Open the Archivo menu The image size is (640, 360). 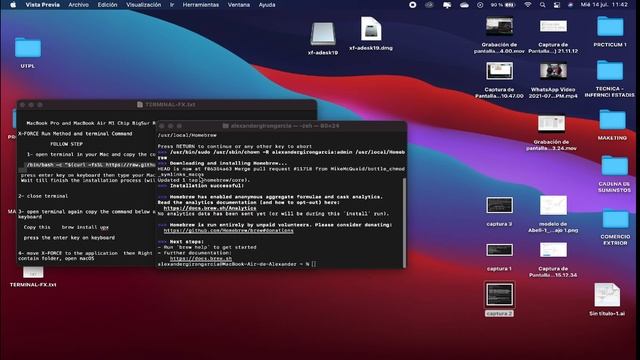[78, 5]
